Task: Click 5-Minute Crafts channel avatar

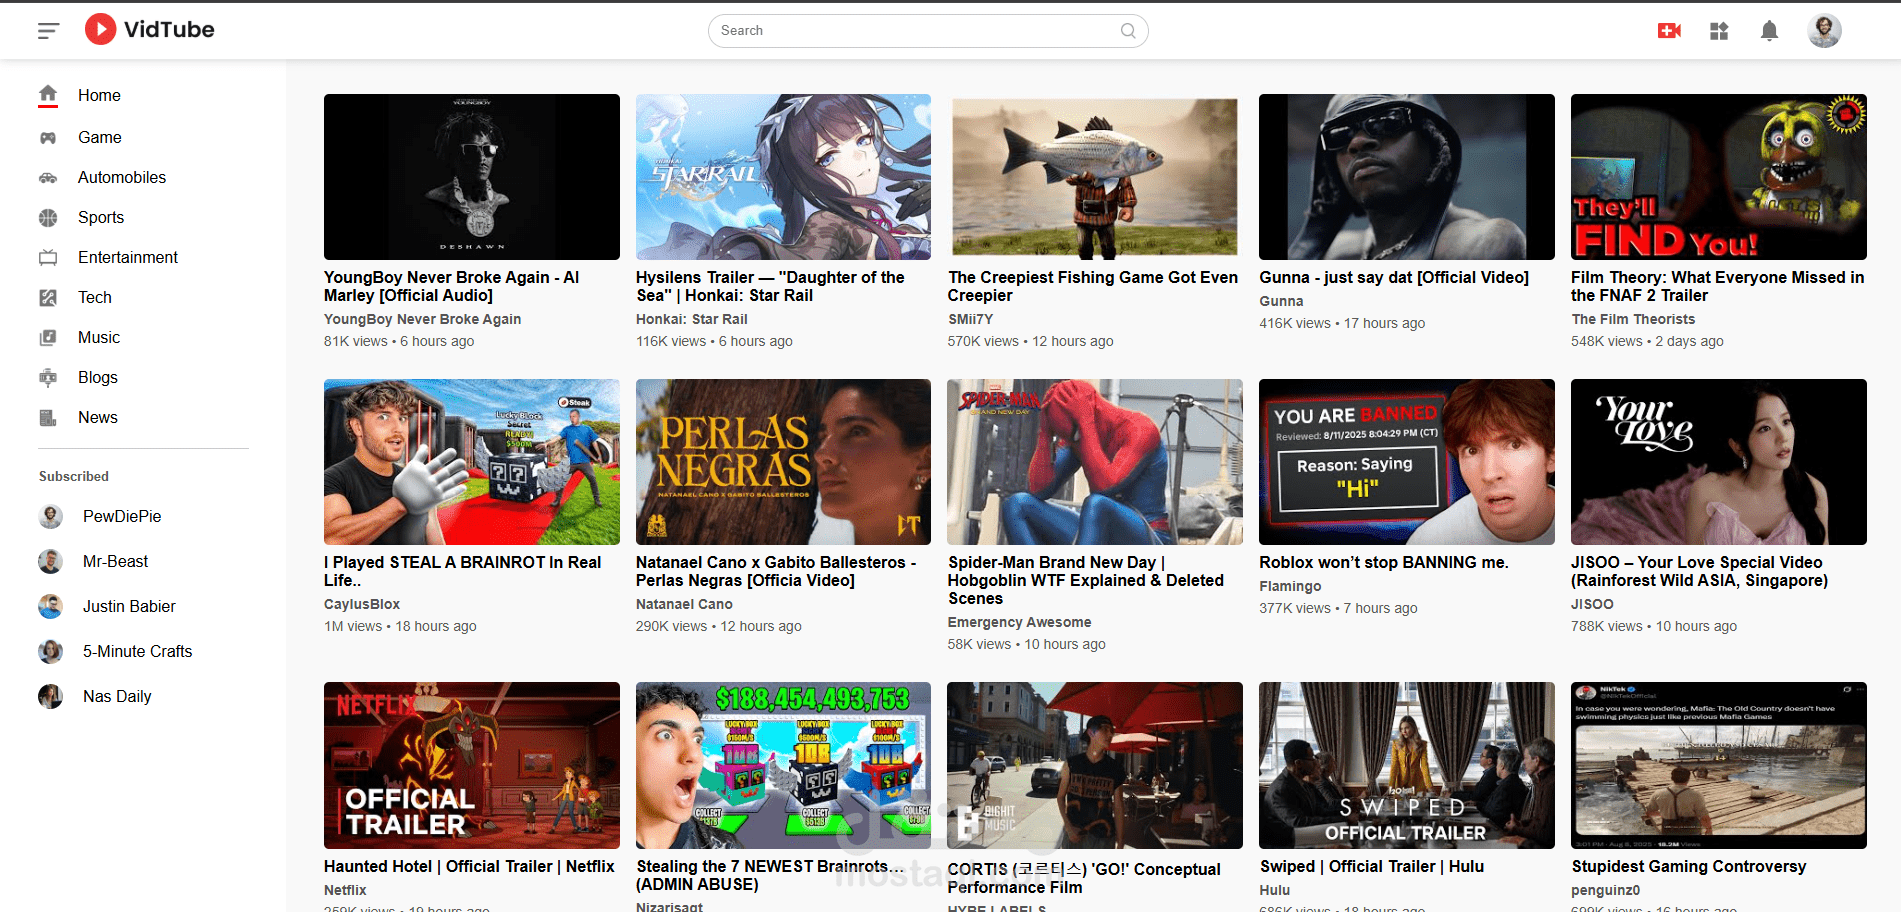Action: click(50, 651)
